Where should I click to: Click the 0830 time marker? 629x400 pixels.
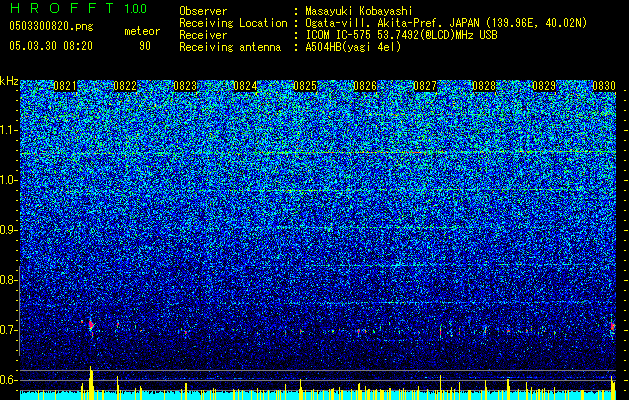pos(604,86)
